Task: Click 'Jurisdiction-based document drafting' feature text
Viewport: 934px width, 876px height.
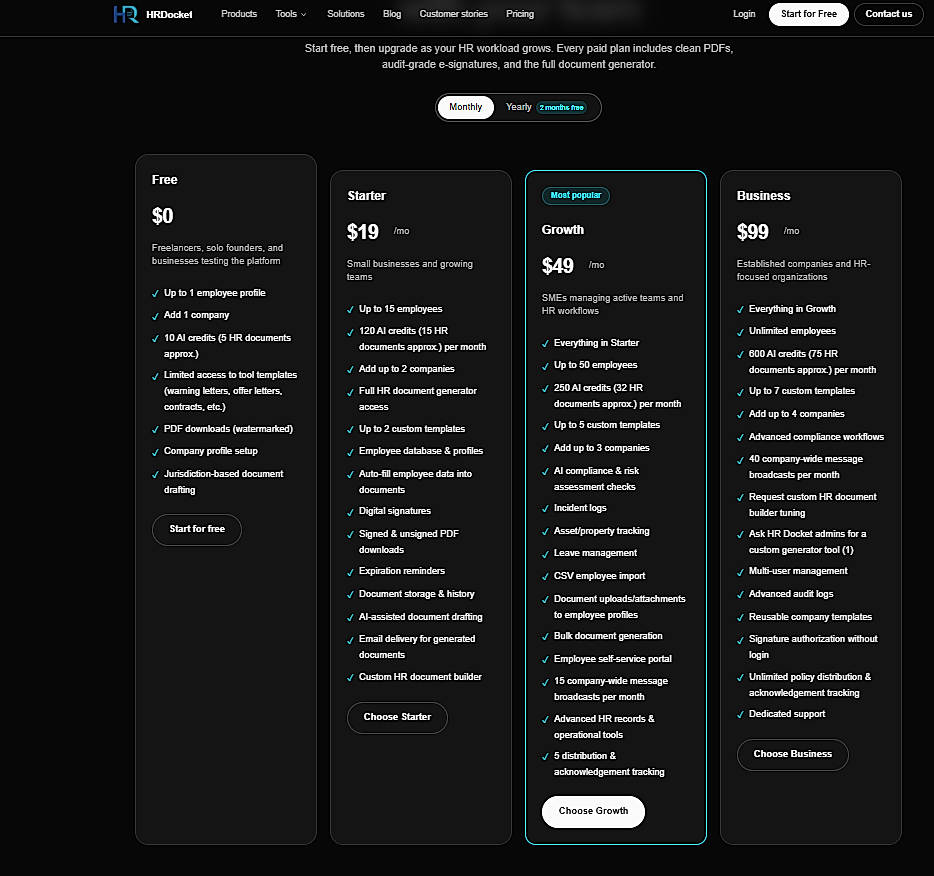Action: (x=223, y=482)
